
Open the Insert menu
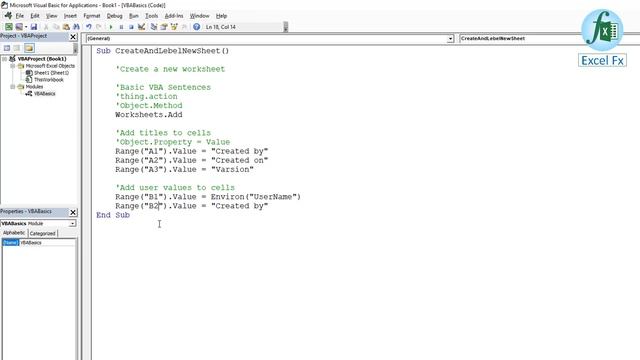click(70, 16)
